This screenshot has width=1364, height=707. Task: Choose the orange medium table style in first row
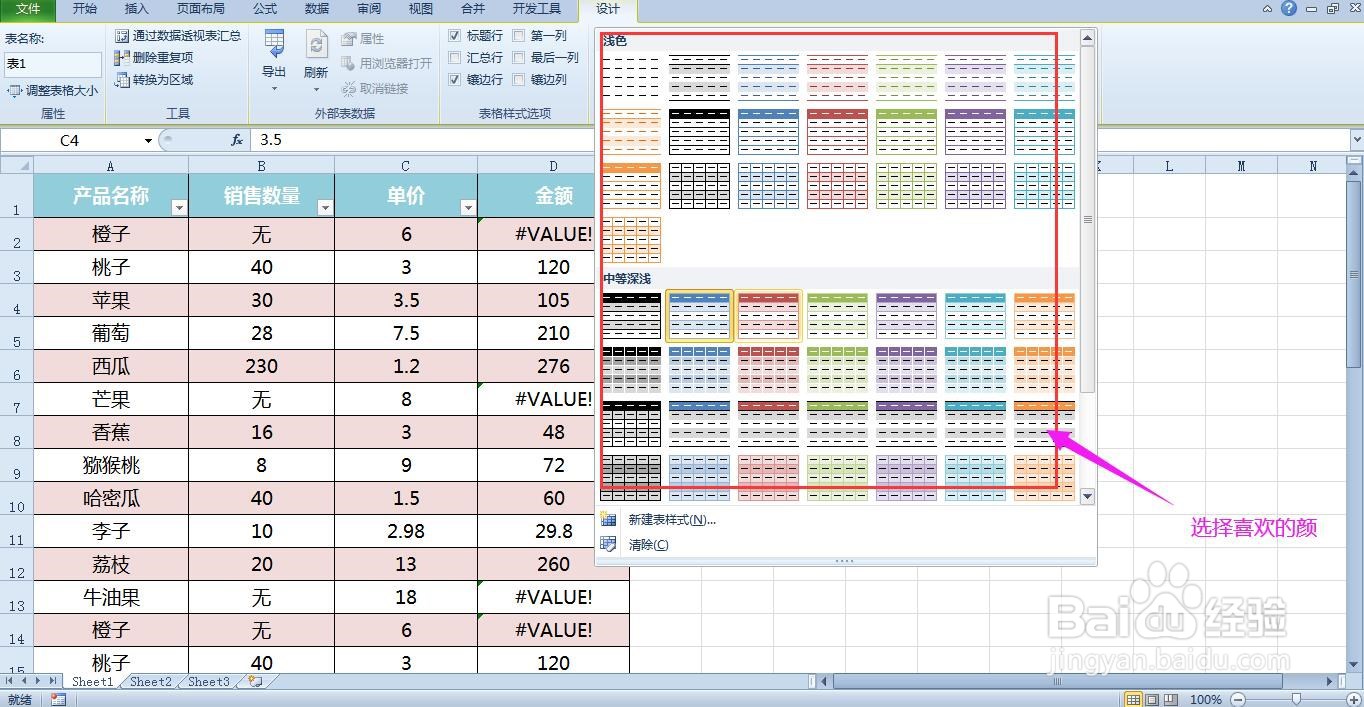1044,315
